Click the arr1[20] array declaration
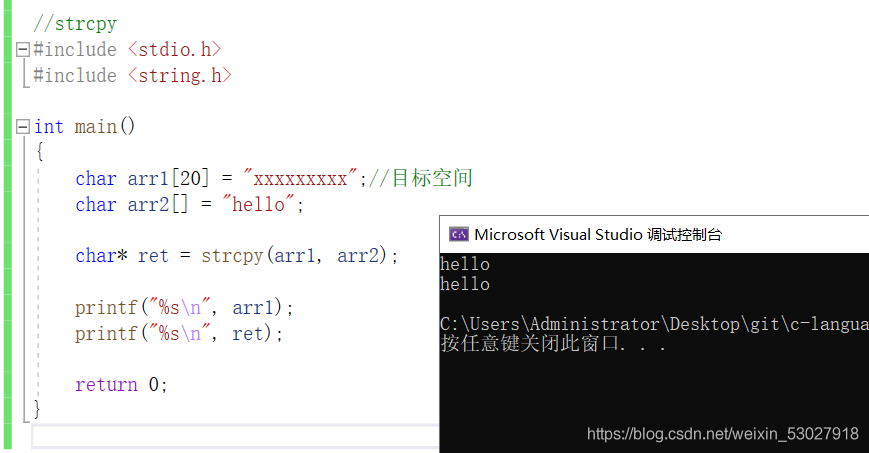869x453 pixels. tap(168, 179)
